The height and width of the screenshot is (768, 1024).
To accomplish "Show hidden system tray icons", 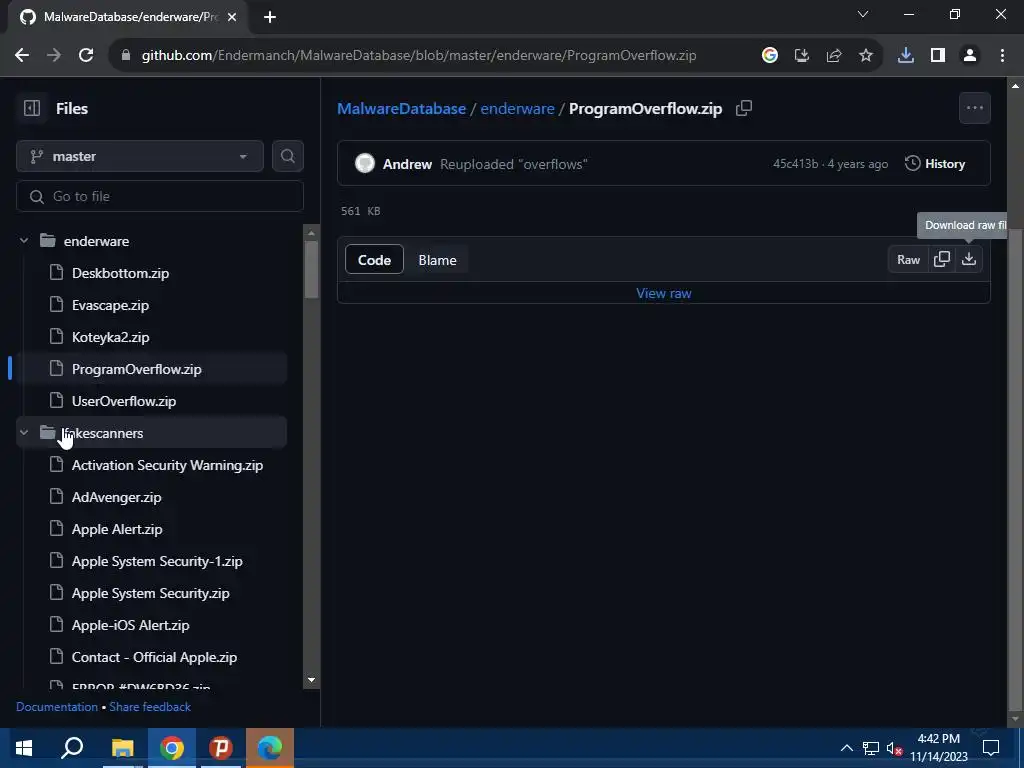I will click(846, 748).
